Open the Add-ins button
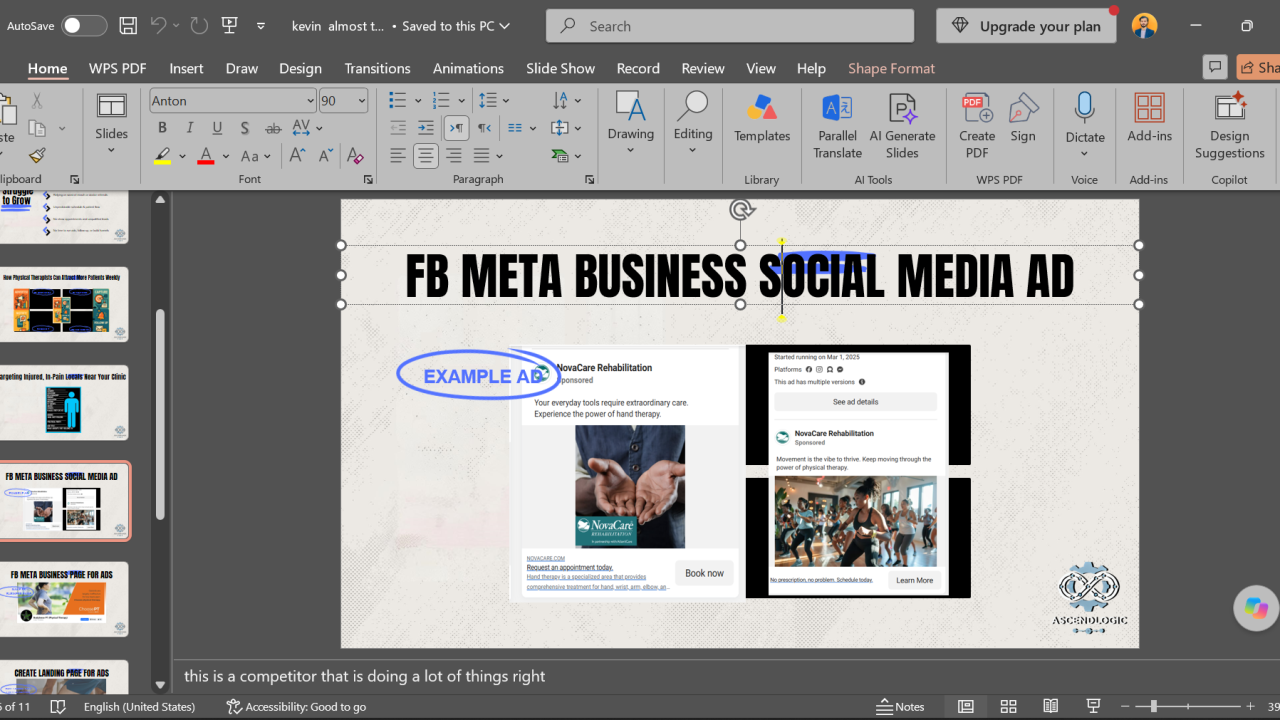Image resolution: width=1280 pixels, height=720 pixels. click(x=1149, y=118)
